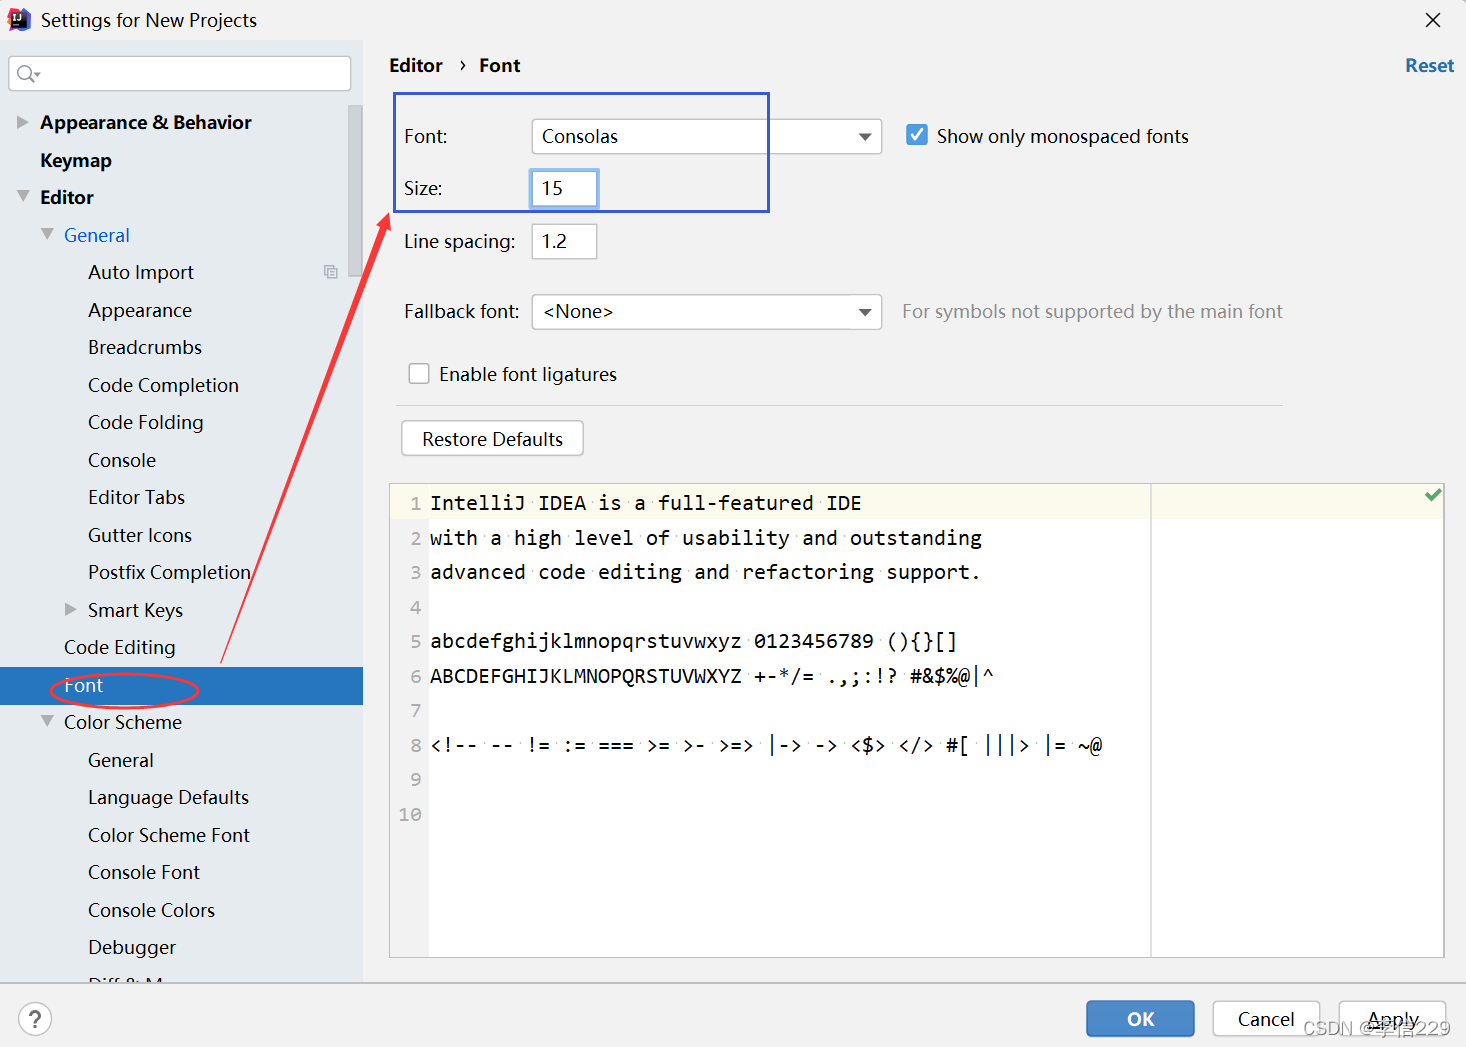1466x1047 pixels.
Task: Open the Font dropdown showing Consolas
Action: pyautogui.click(x=706, y=136)
